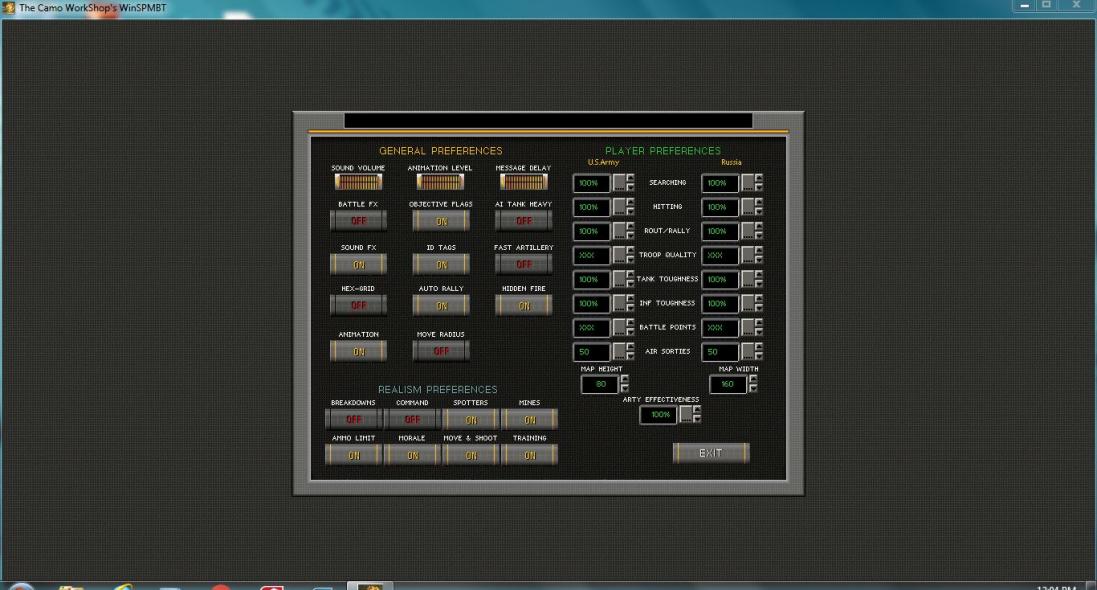Click the Sound Volume slider

coord(358,181)
